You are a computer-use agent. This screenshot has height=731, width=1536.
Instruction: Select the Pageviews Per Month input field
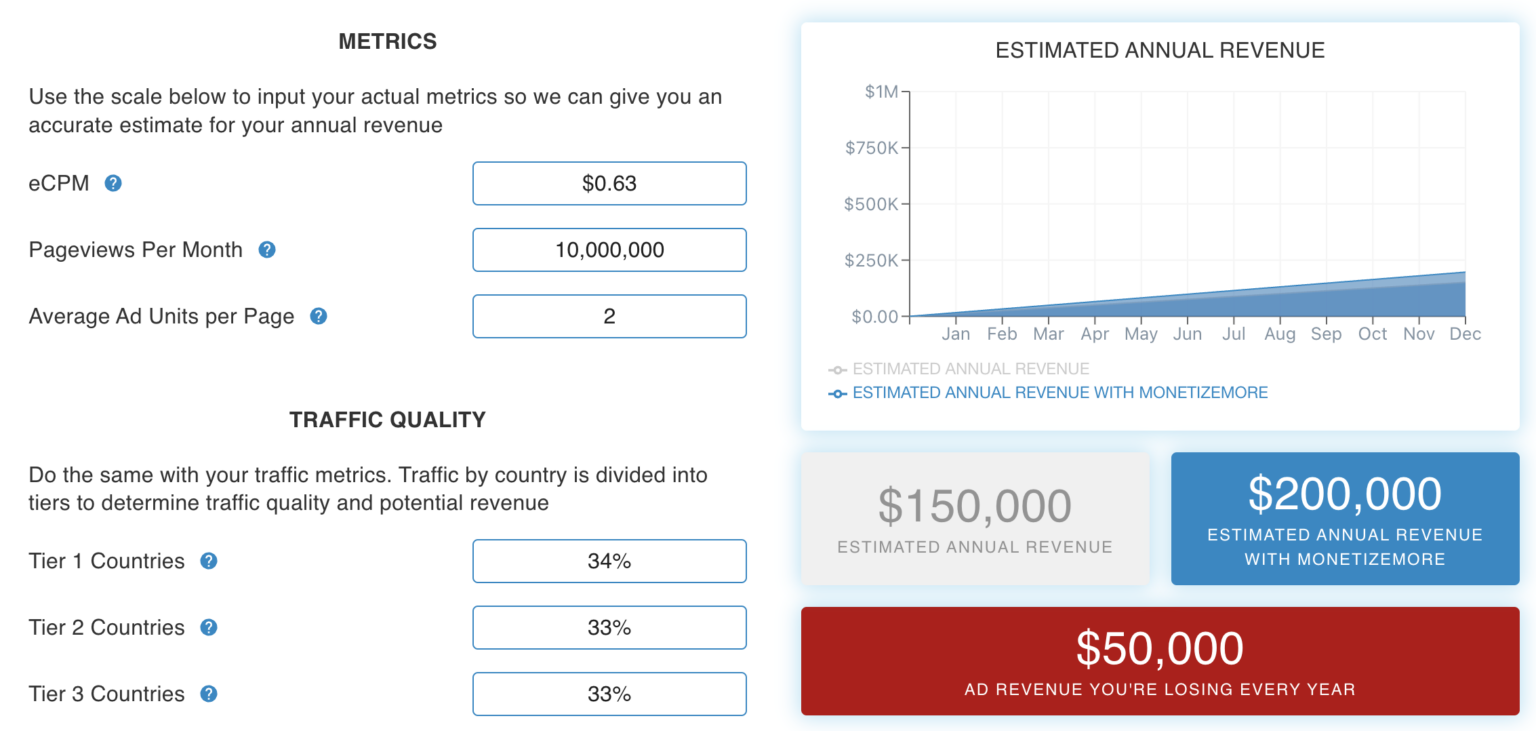tap(609, 250)
